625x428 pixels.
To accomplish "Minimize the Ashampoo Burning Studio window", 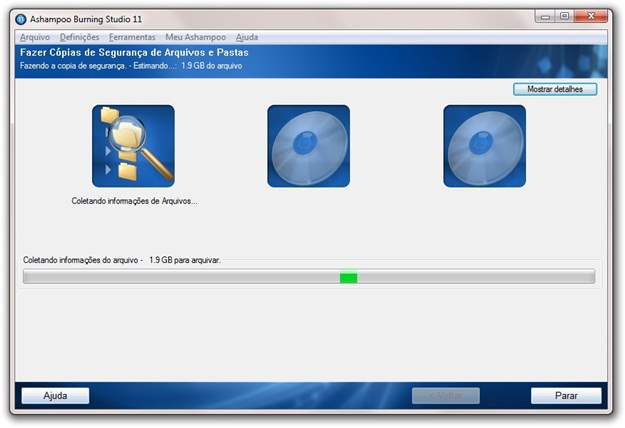I will click(545, 16).
